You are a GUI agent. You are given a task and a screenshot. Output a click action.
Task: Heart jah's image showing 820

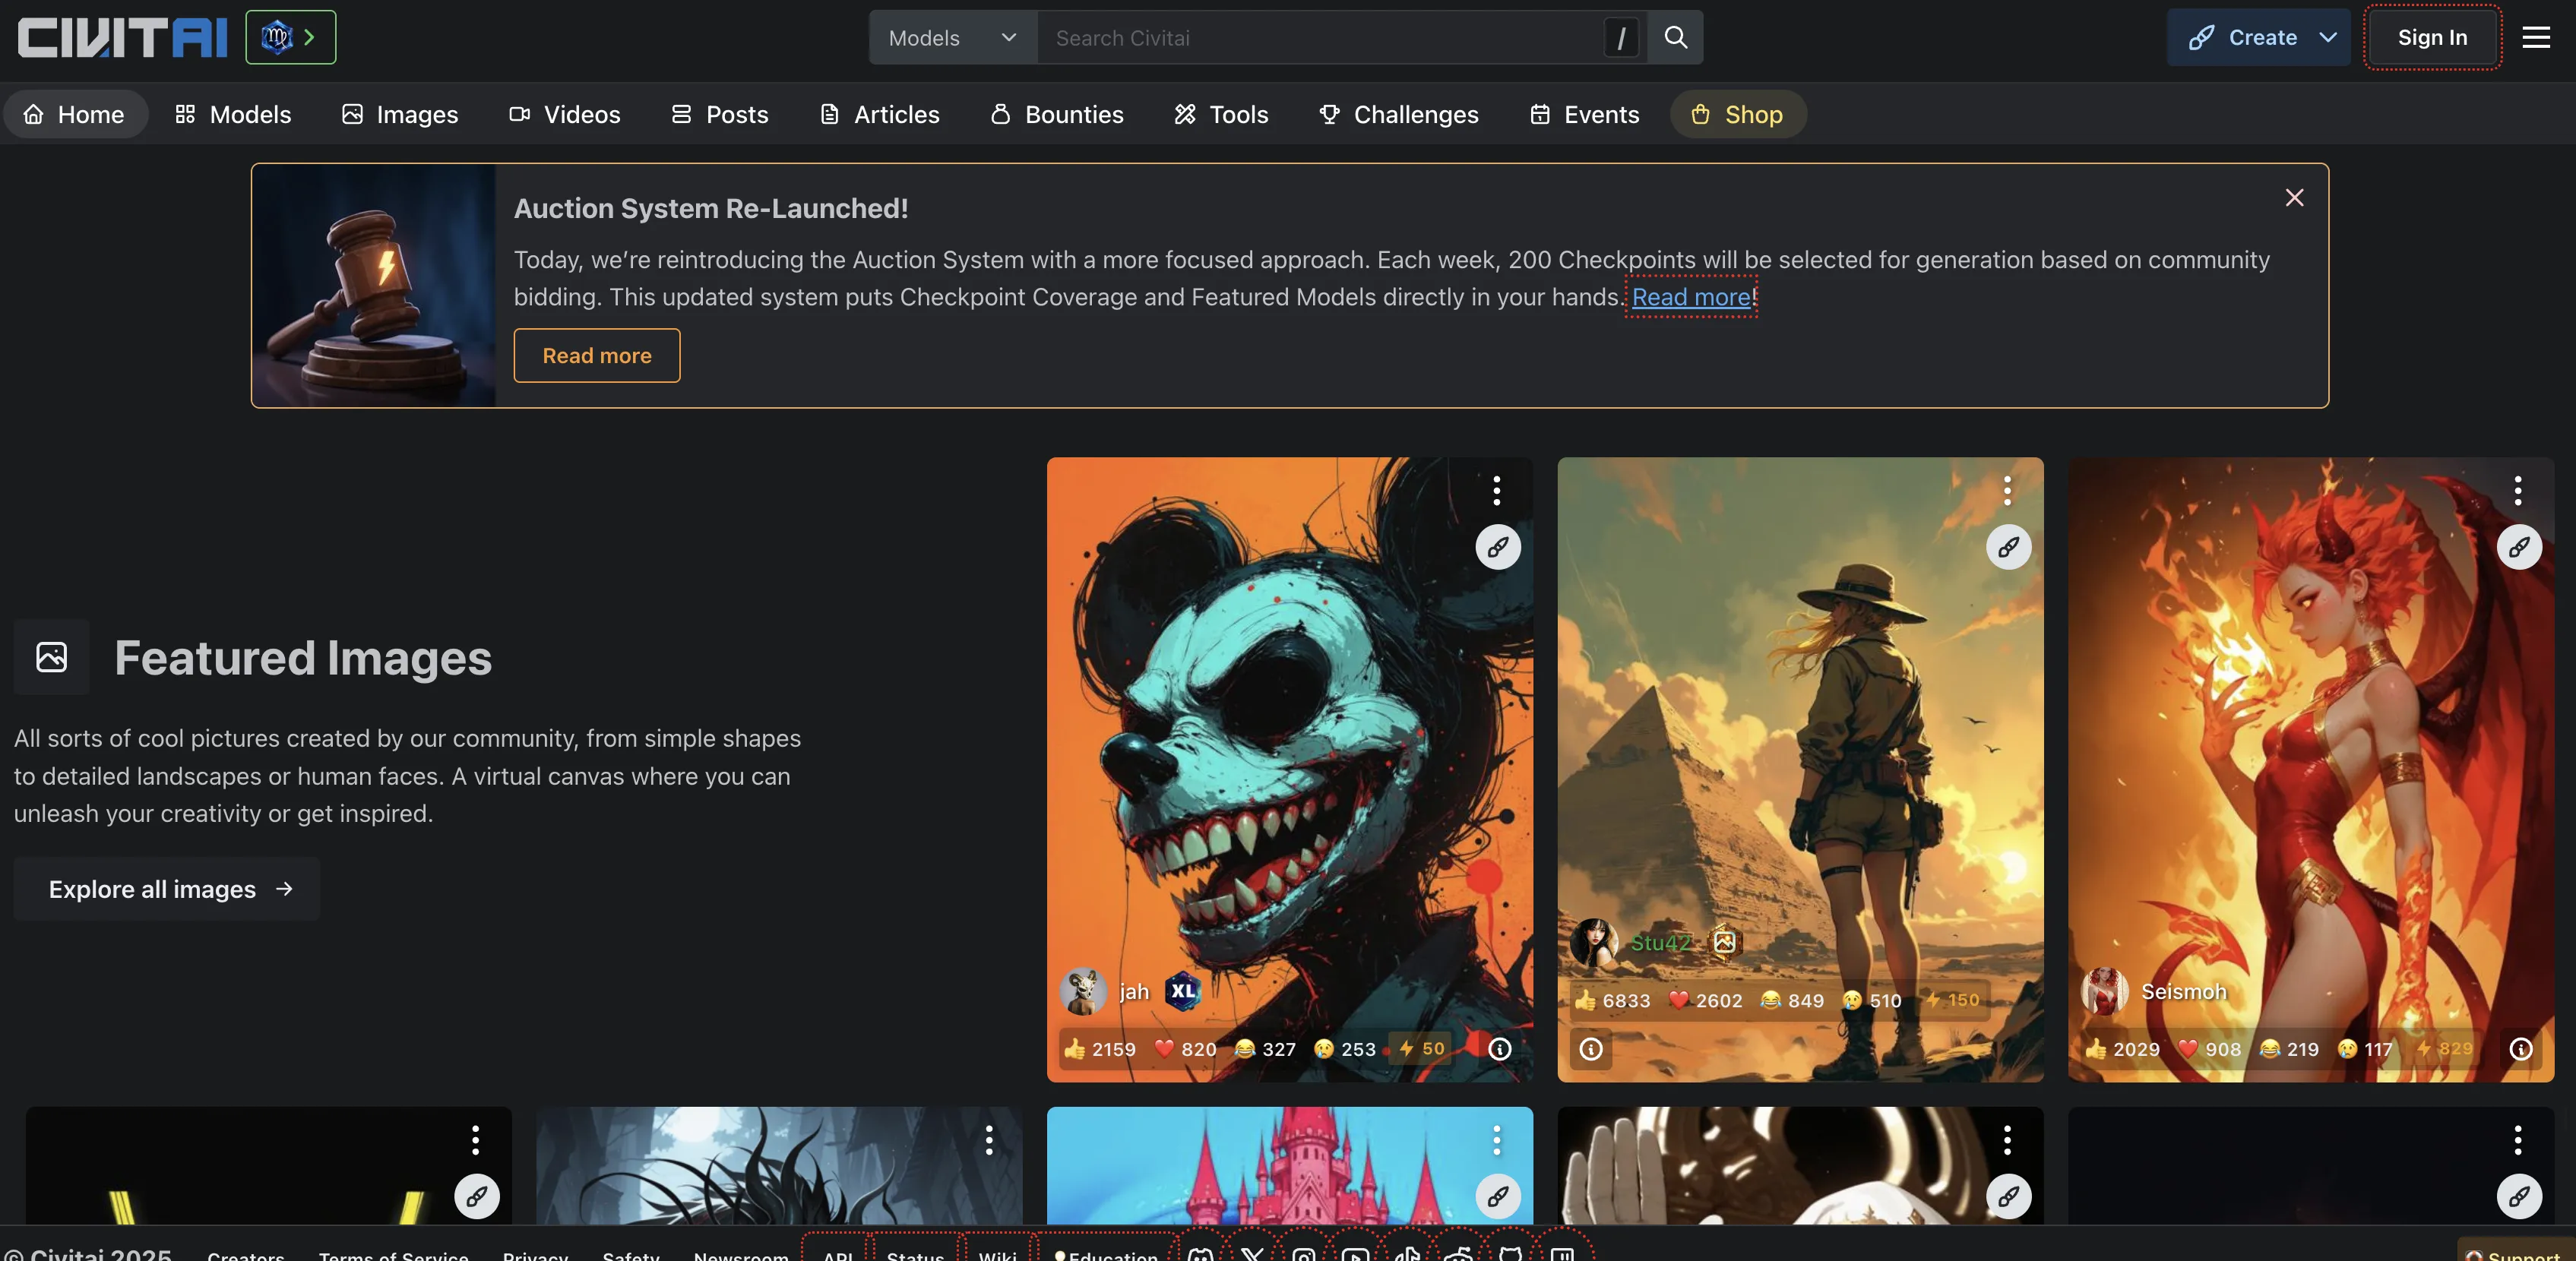pyautogui.click(x=1185, y=1048)
